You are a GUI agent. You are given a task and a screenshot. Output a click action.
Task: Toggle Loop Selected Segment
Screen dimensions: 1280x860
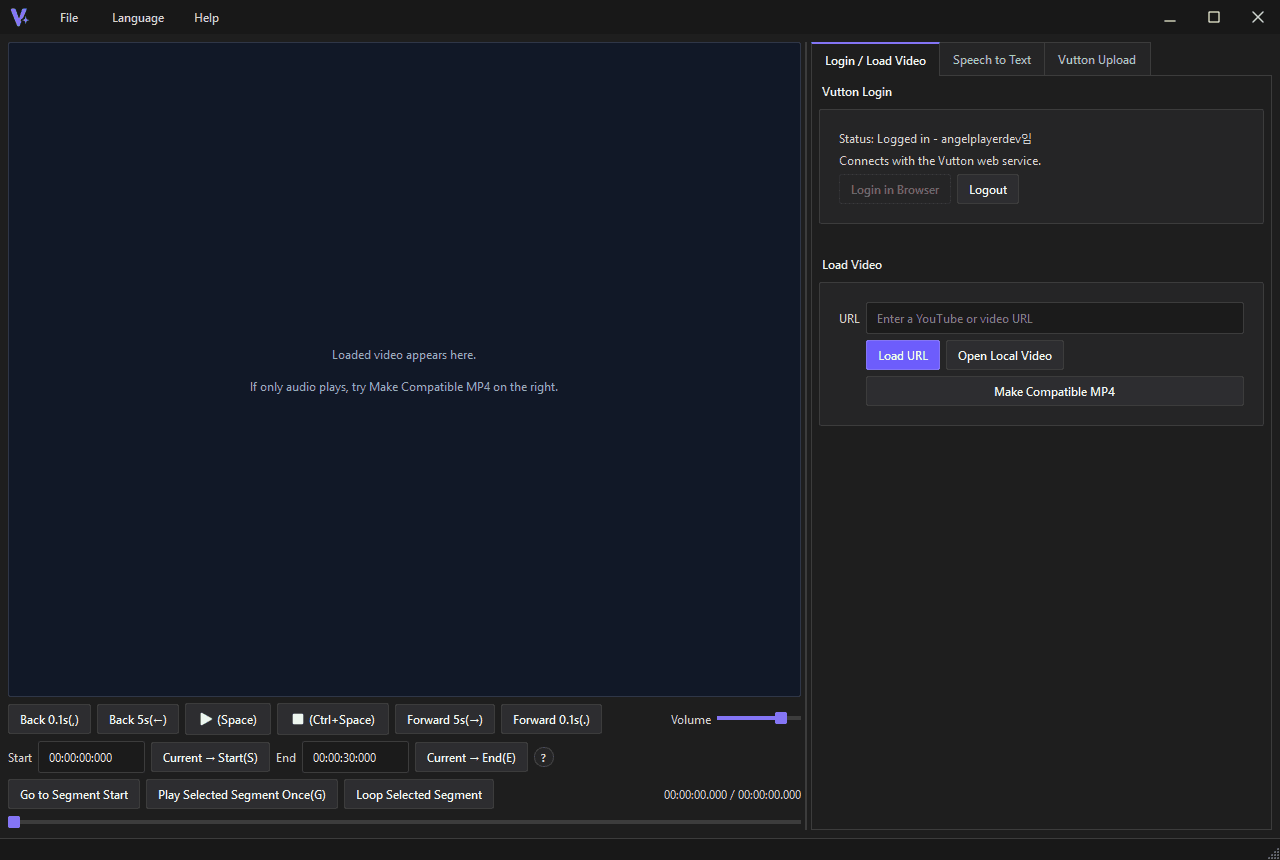pos(419,795)
